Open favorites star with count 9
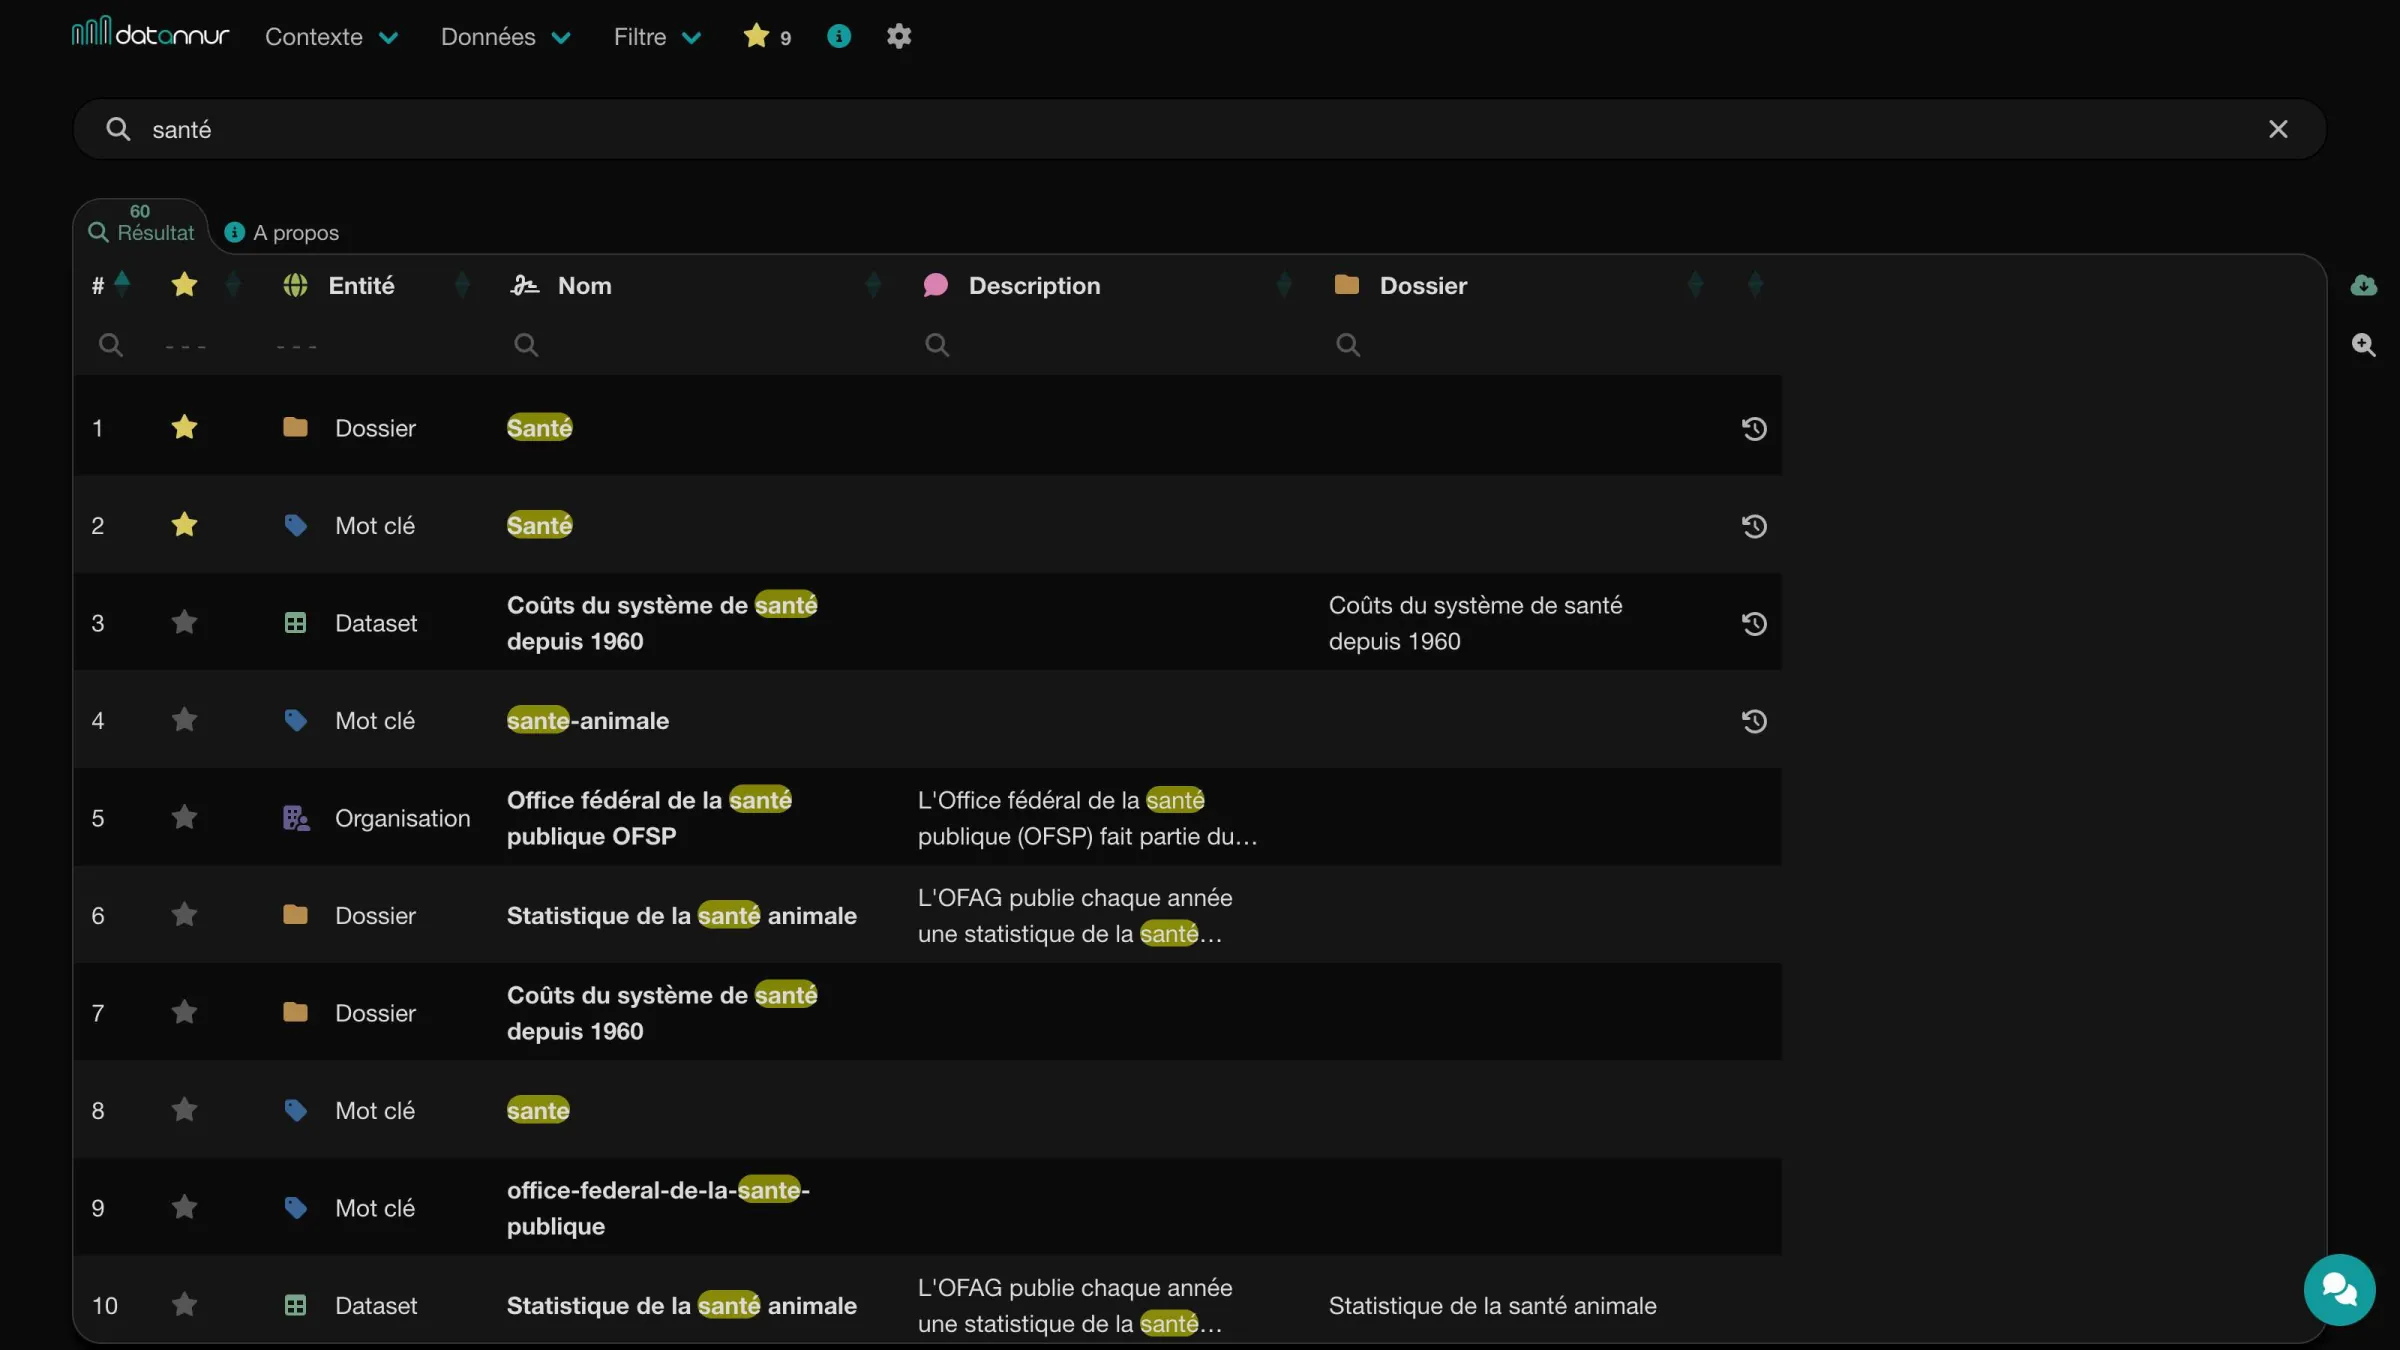The height and width of the screenshot is (1350, 2400). (767, 36)
